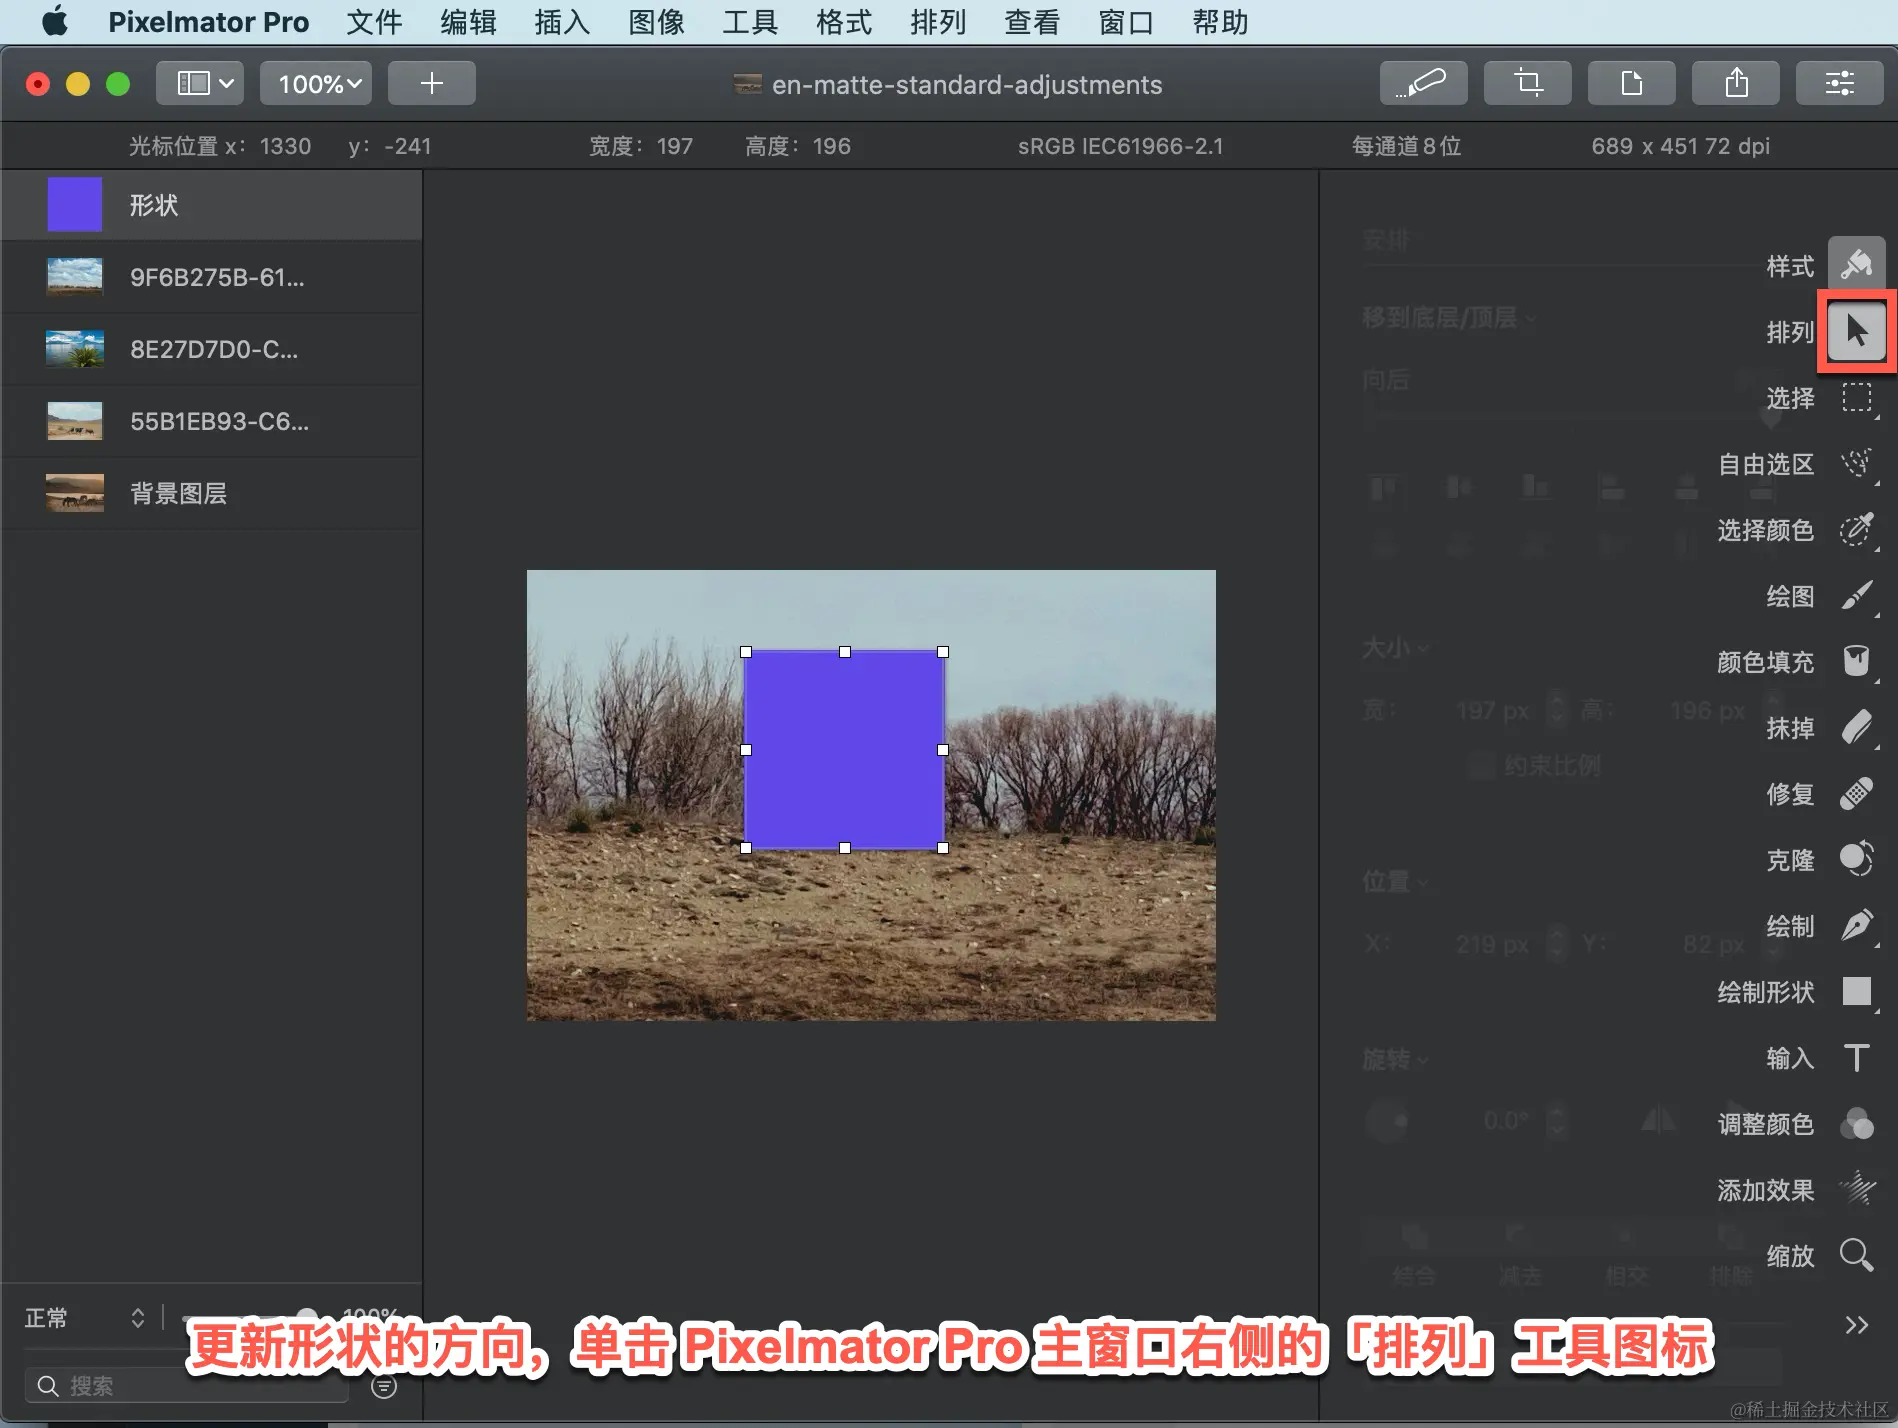Select the 输入 text tool

1856,1058
